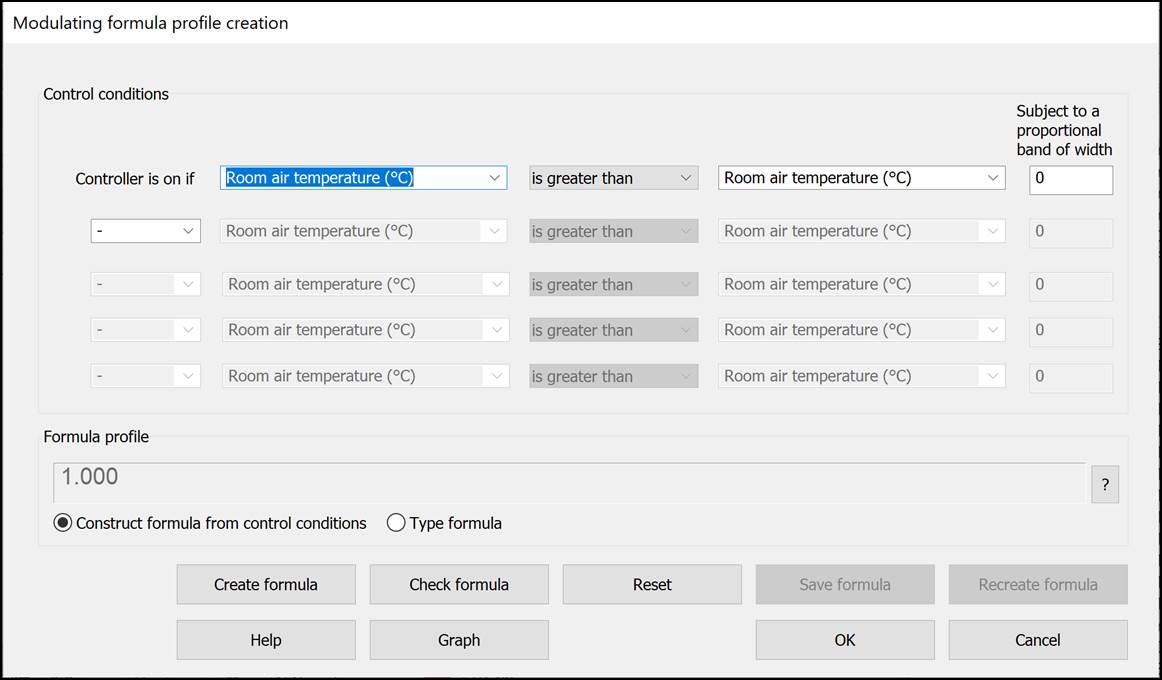Click the Recreate formula button
This screenshot has width=1162, height=680.
point(1038,584)
